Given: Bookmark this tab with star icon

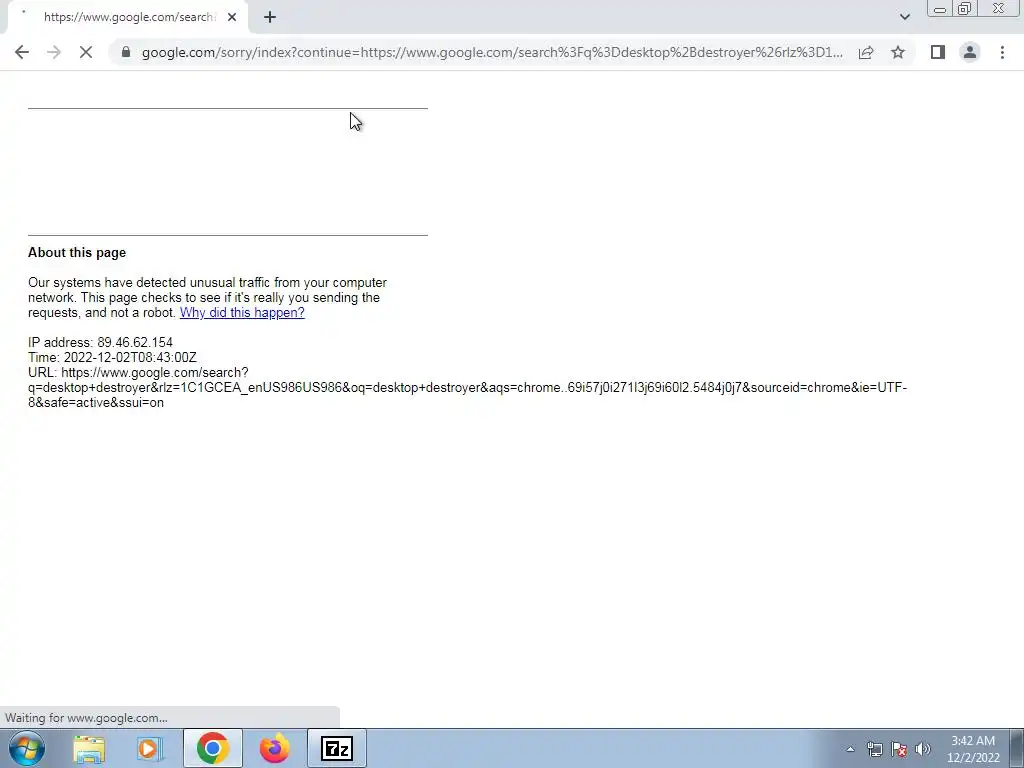Looking at the screenshot, I should click(x=898, y=52).
